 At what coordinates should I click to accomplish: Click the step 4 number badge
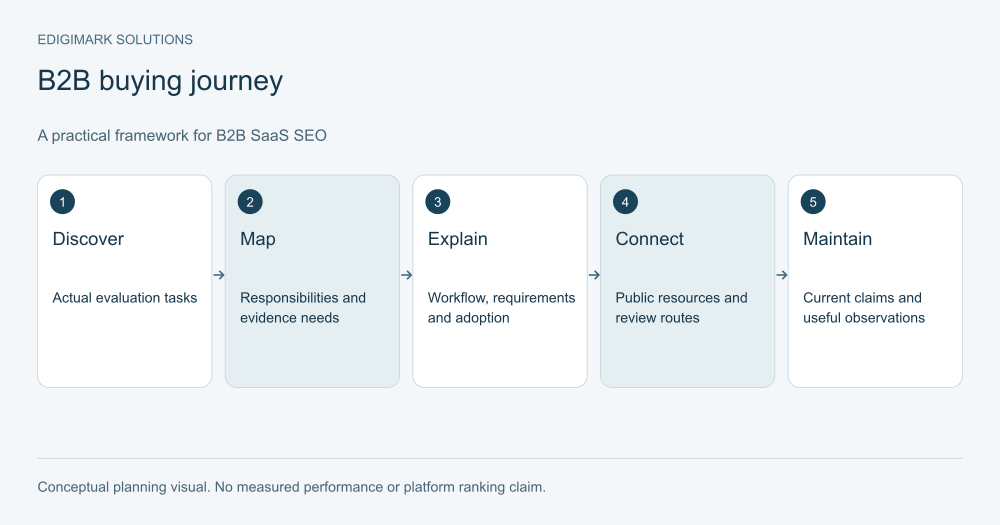click(625, 202)
